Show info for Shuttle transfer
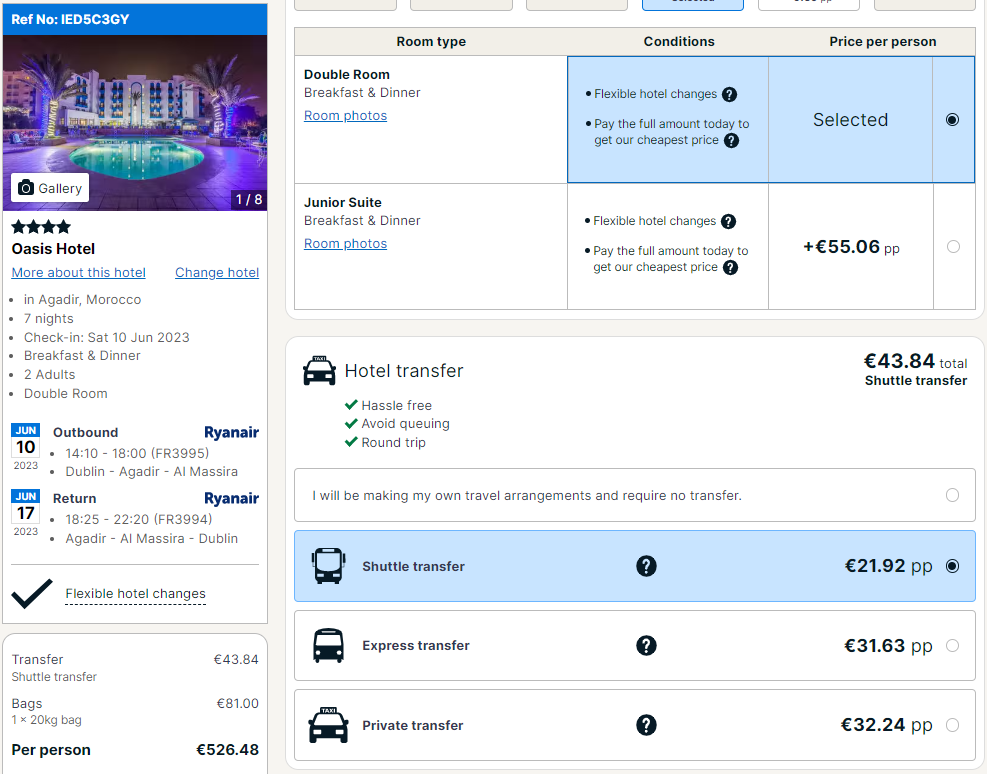987x774 pixels. tap(646, 566)
